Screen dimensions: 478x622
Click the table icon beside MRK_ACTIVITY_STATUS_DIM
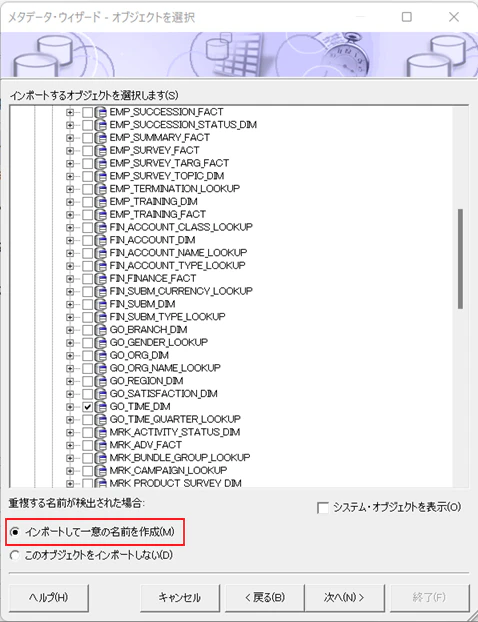tap(101, 432)
